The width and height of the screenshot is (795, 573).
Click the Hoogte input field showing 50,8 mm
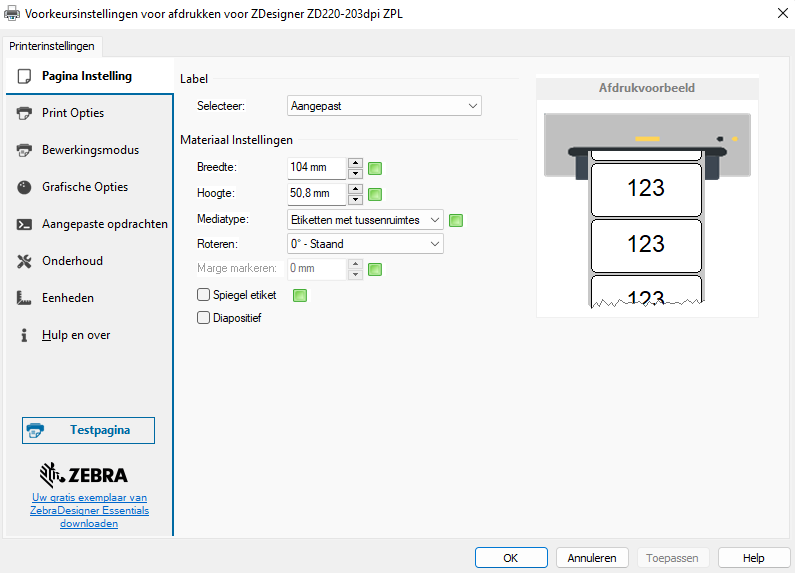click(x=316, y=194)
